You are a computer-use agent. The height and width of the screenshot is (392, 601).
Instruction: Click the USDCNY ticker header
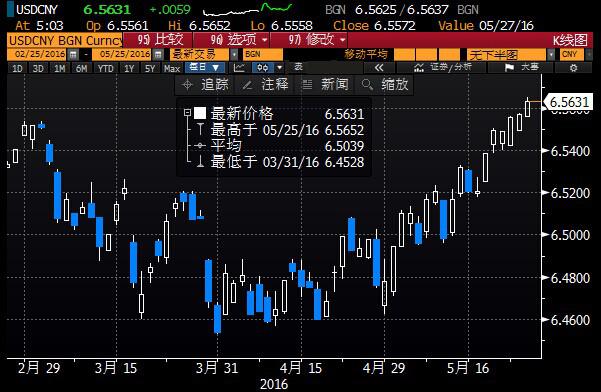[x=37, y=10]
